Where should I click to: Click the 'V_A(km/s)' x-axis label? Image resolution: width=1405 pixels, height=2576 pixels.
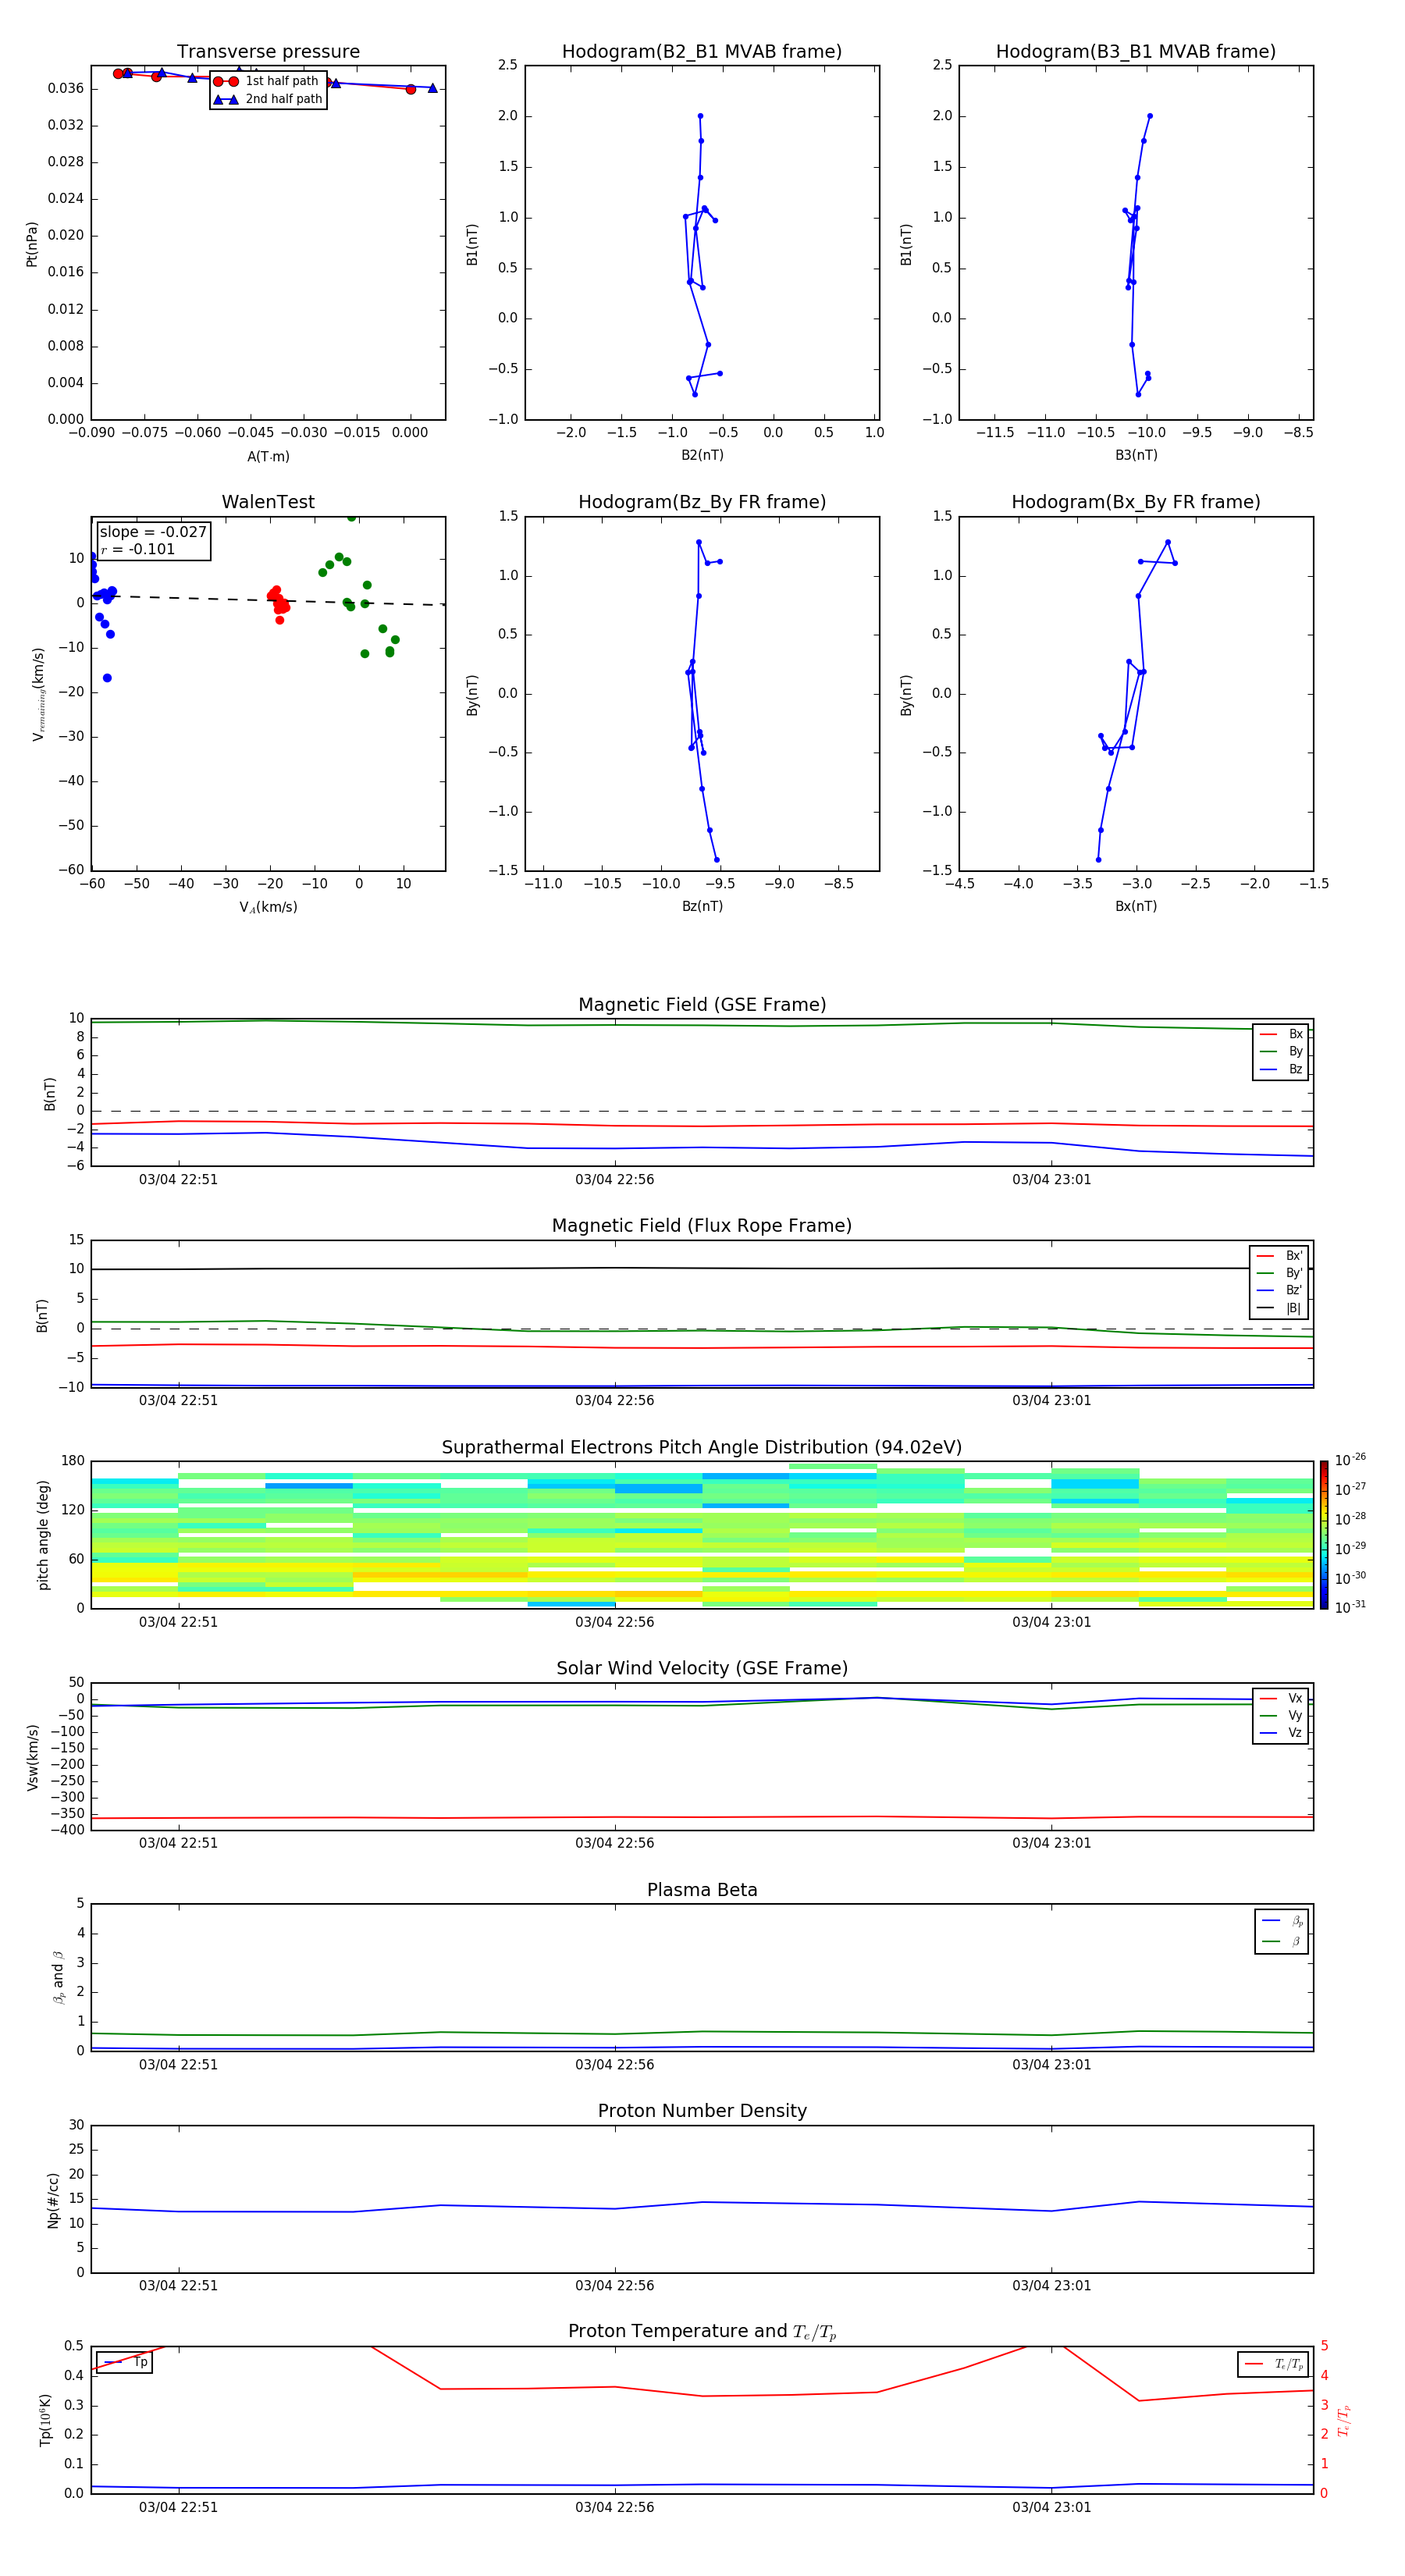click(268, 907)
